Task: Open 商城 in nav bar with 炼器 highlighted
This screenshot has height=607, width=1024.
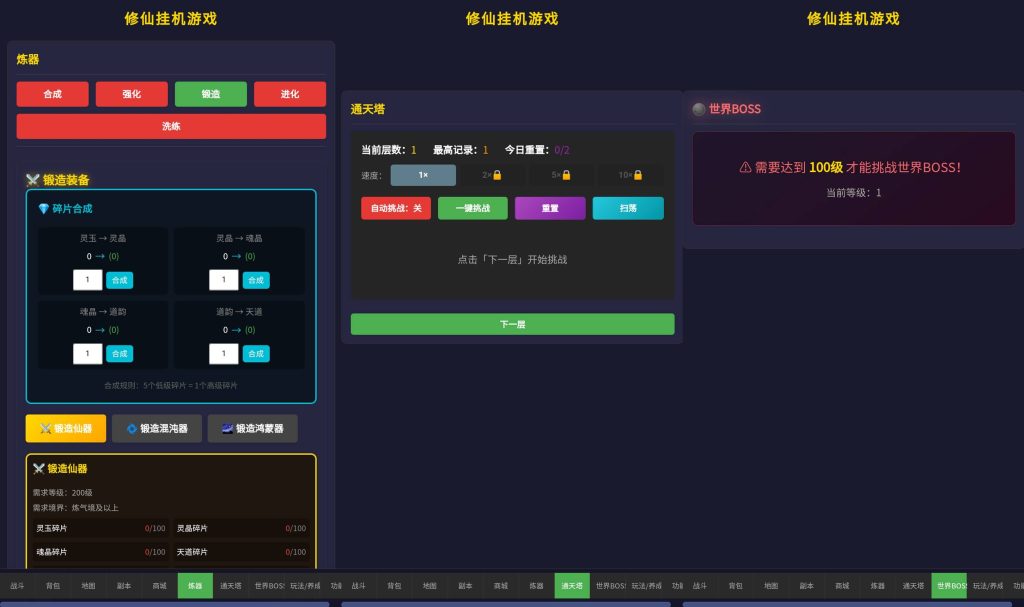Action: click(x=159, y=585)
